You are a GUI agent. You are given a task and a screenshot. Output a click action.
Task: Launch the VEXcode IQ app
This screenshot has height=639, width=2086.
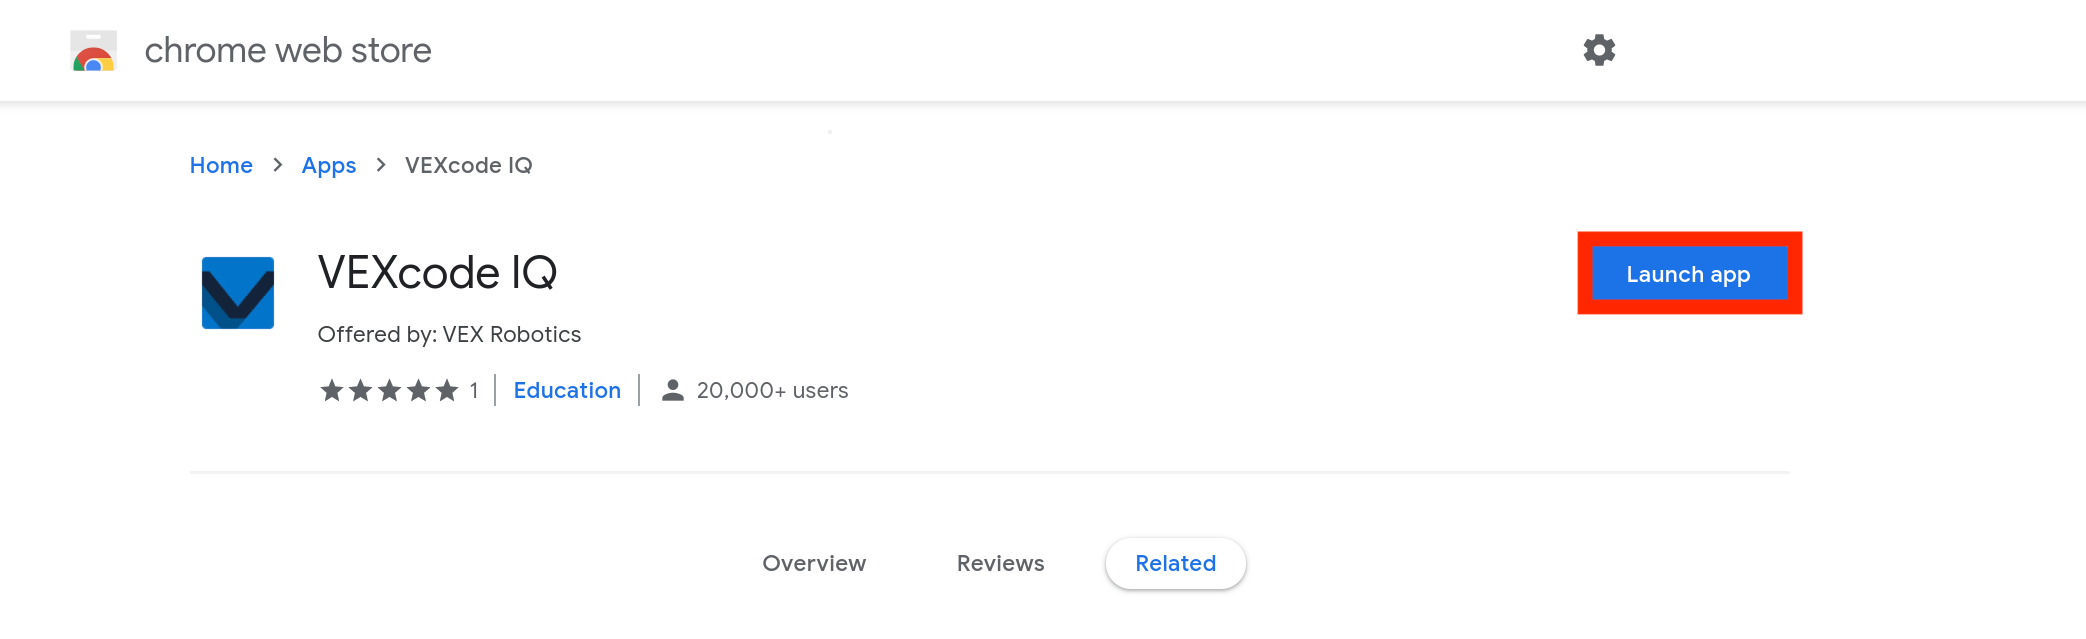pyautogui.click(x=1688, y=273)
